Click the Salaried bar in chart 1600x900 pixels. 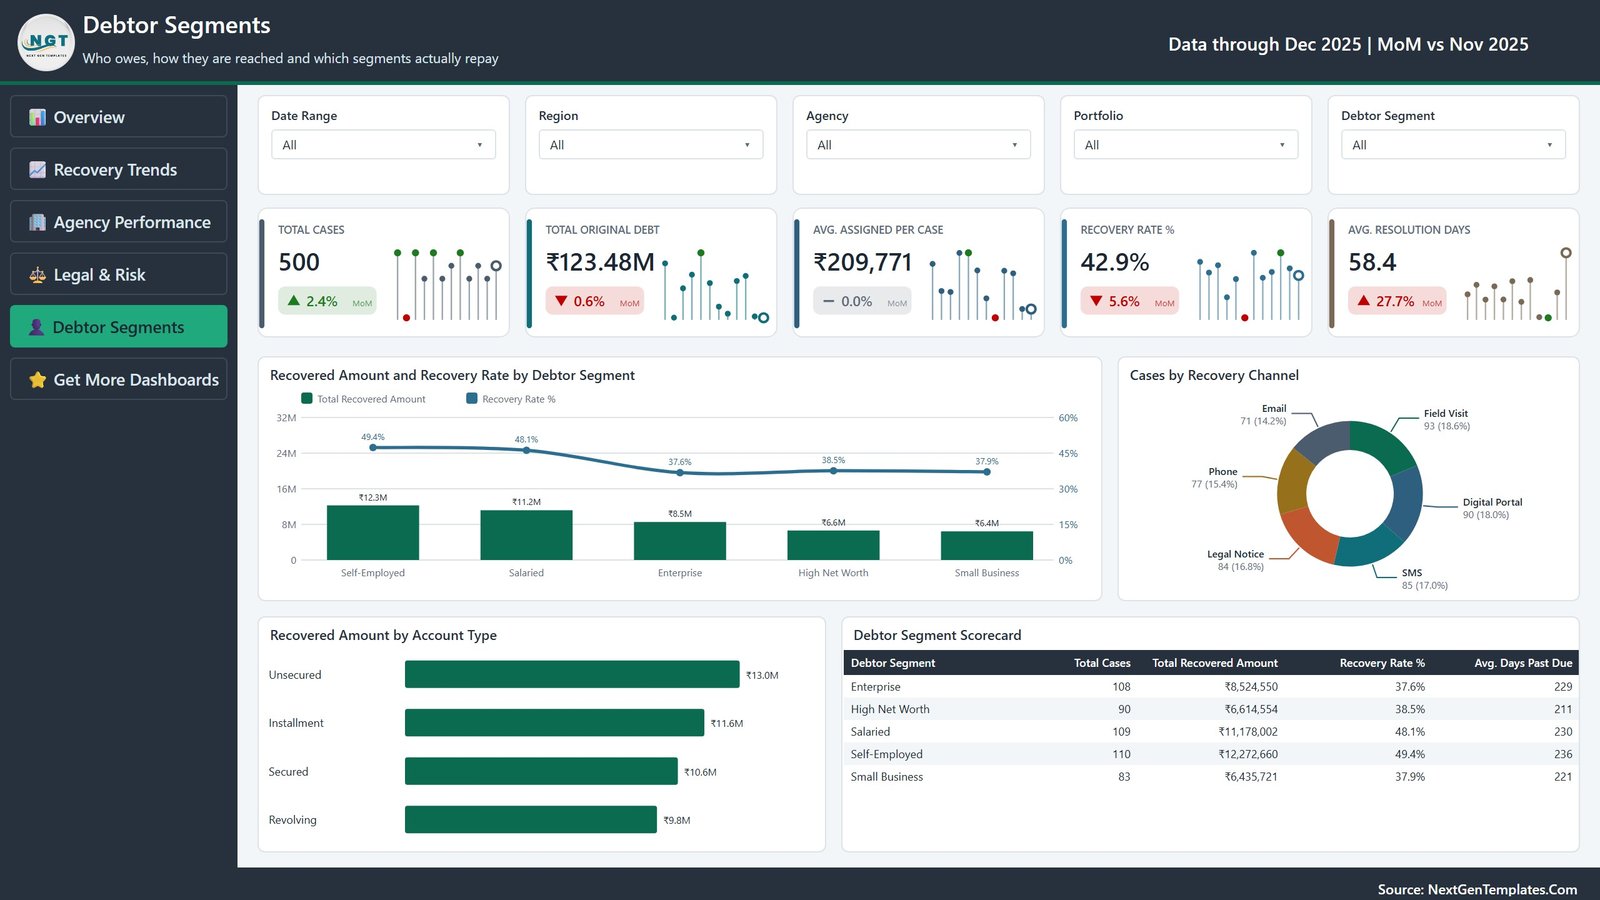526,535
